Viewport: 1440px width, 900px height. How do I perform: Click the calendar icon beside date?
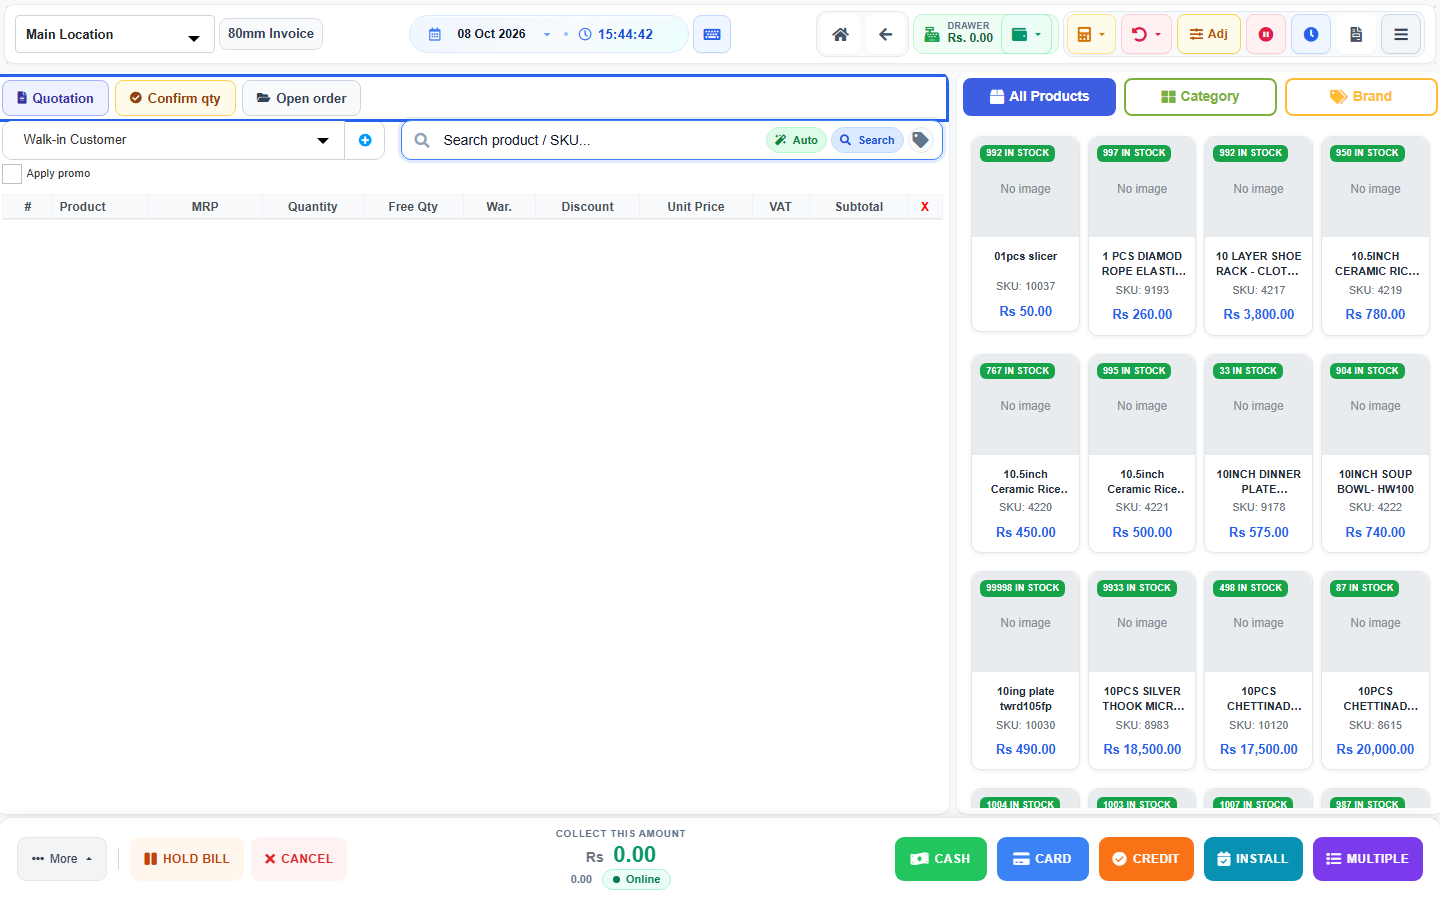[435, 34]
